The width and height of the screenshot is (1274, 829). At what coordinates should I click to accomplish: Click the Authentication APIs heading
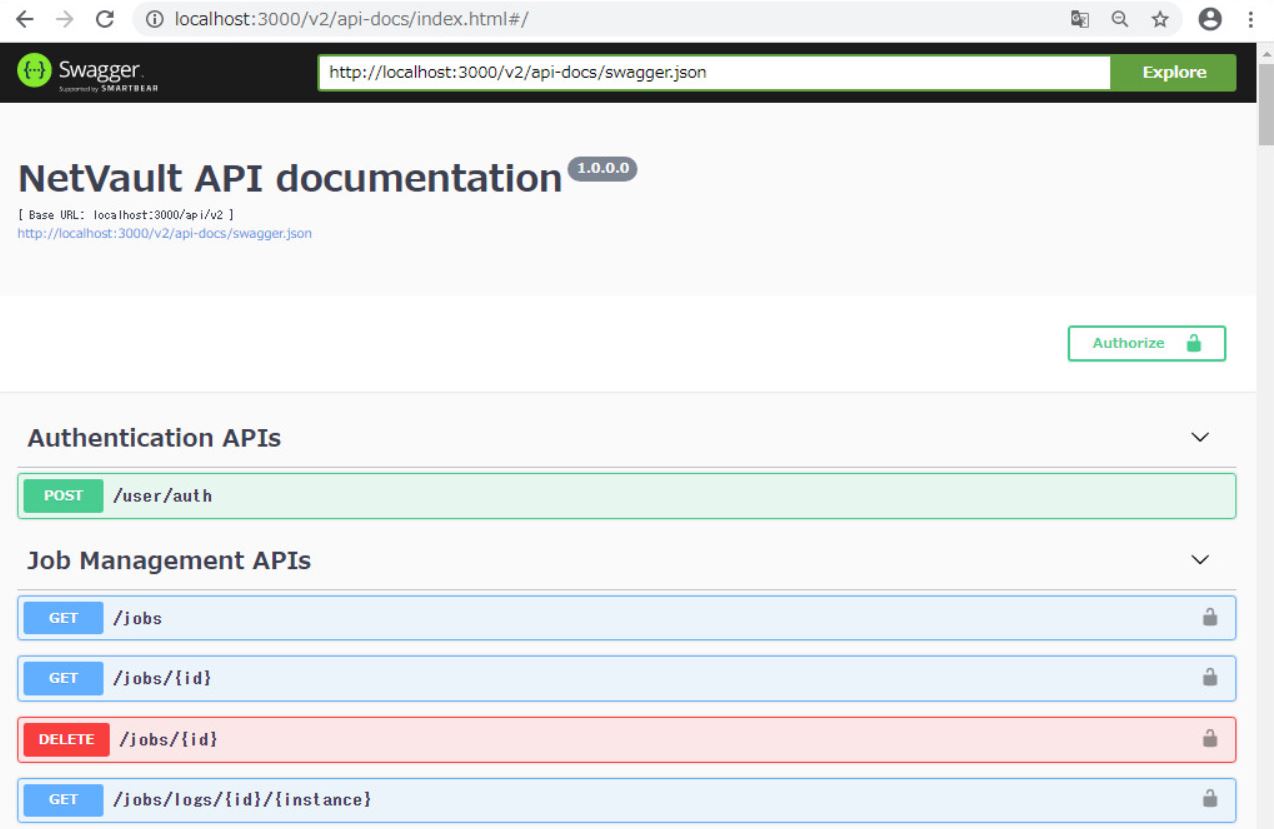click(x=154, y=438)
